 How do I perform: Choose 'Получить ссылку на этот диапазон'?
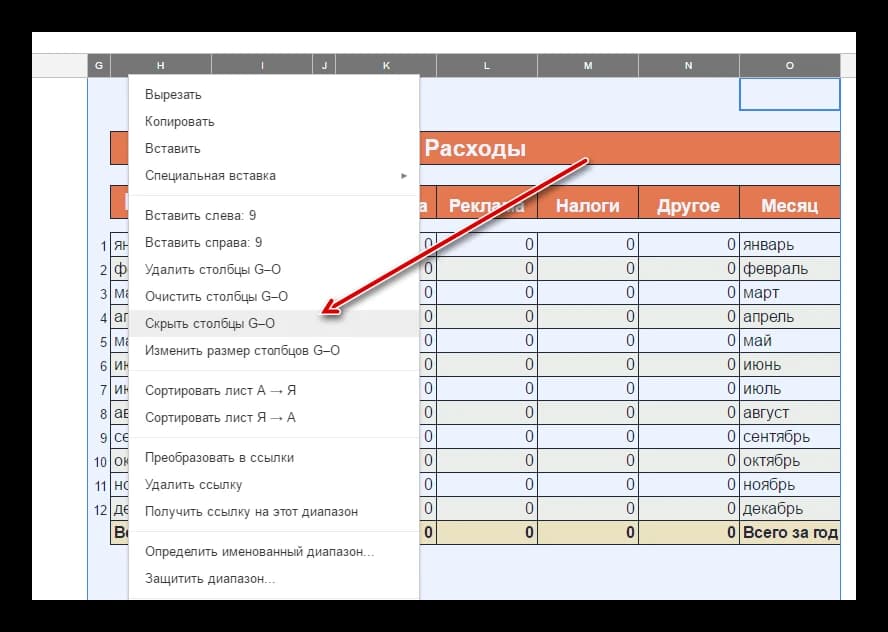point(251,511)
